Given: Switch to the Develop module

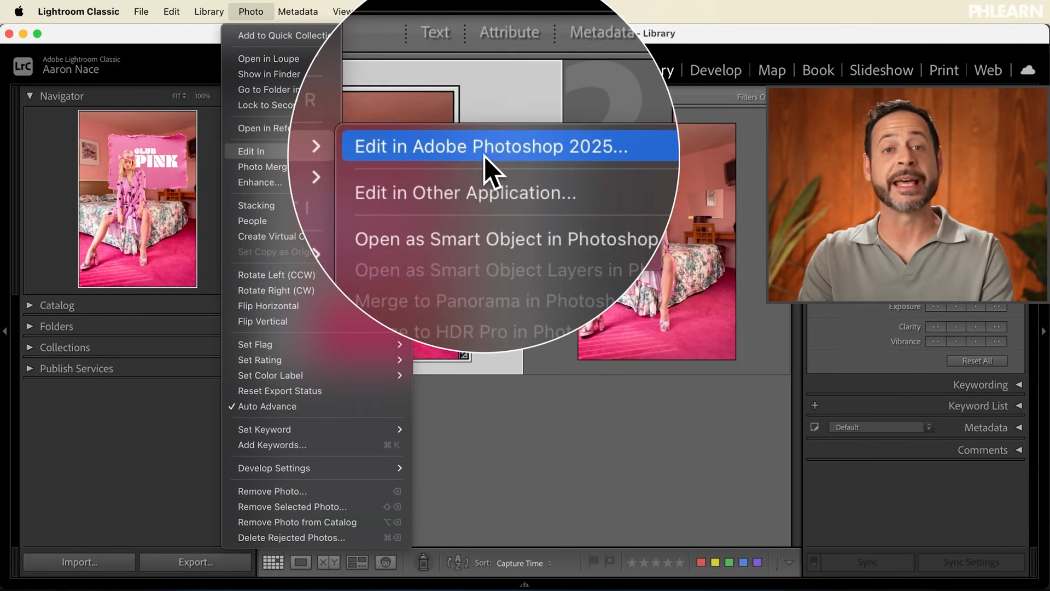Looking at the screenshot, I should (715, 70).
